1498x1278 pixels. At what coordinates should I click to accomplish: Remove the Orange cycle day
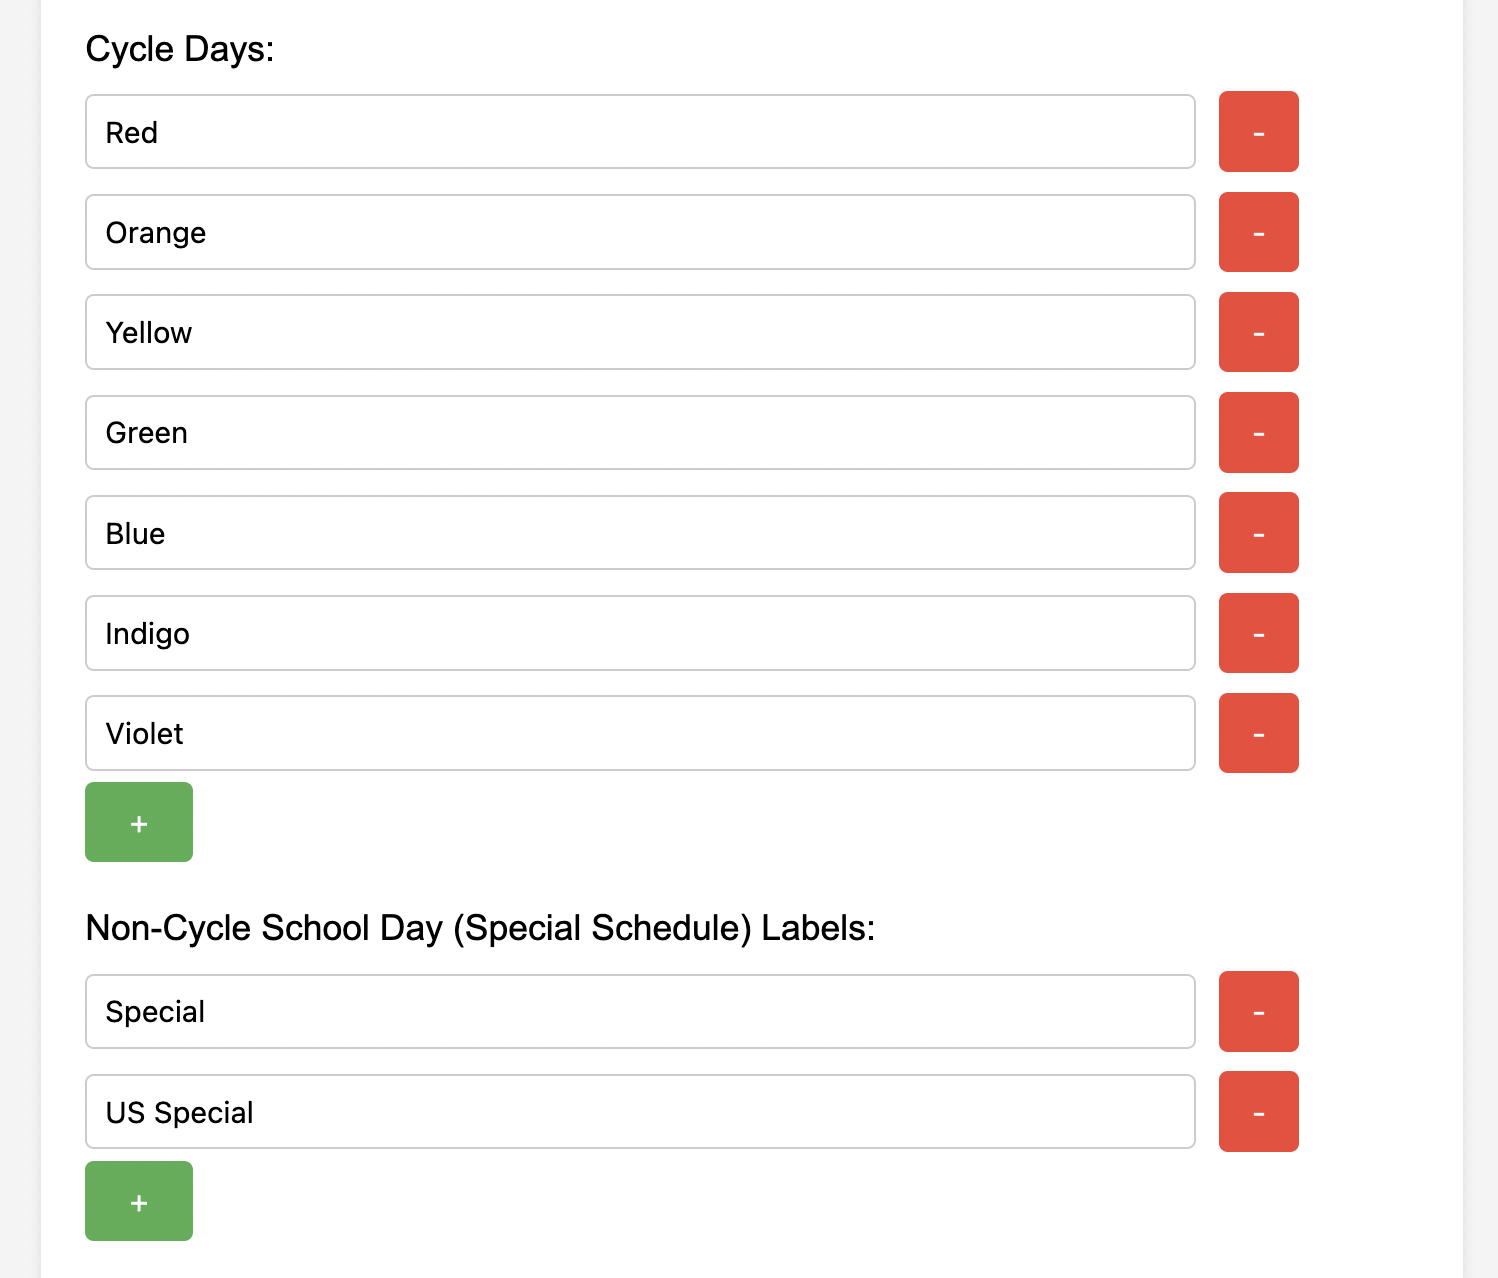point(1258,232)
